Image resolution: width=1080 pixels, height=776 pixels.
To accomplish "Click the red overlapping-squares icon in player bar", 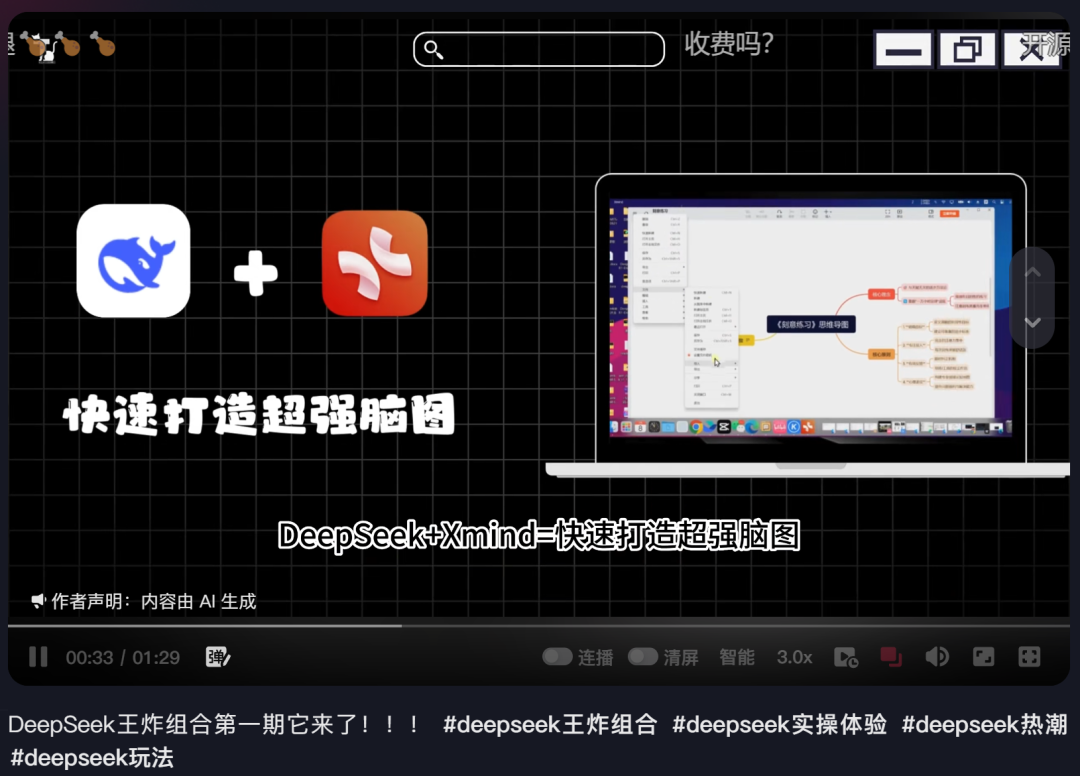I will point(891,657).
